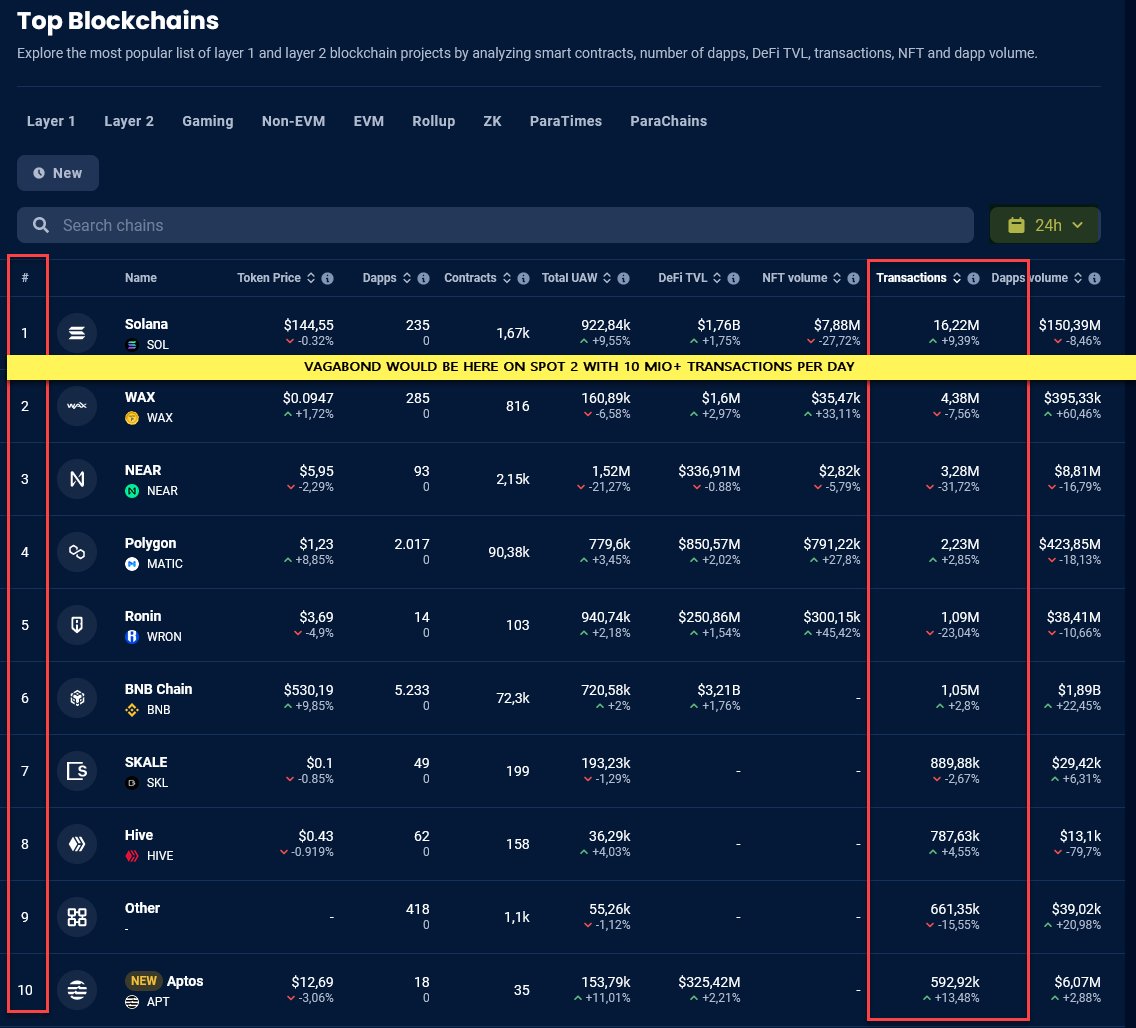This screenshot has width=1136, height=1028.
Task: Open the Aptos chain page
Action: 185,981
